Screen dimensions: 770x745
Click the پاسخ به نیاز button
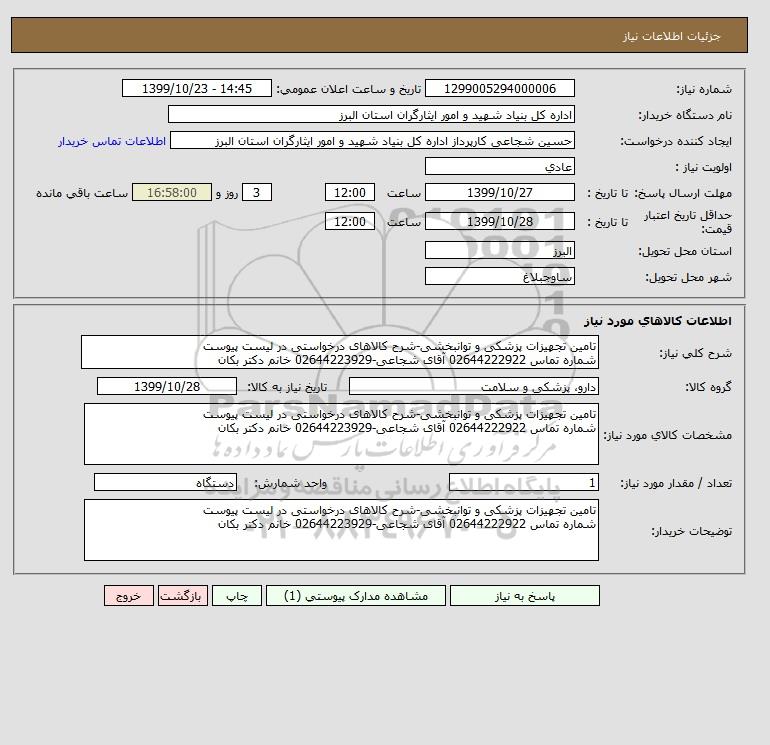(524, 596)
